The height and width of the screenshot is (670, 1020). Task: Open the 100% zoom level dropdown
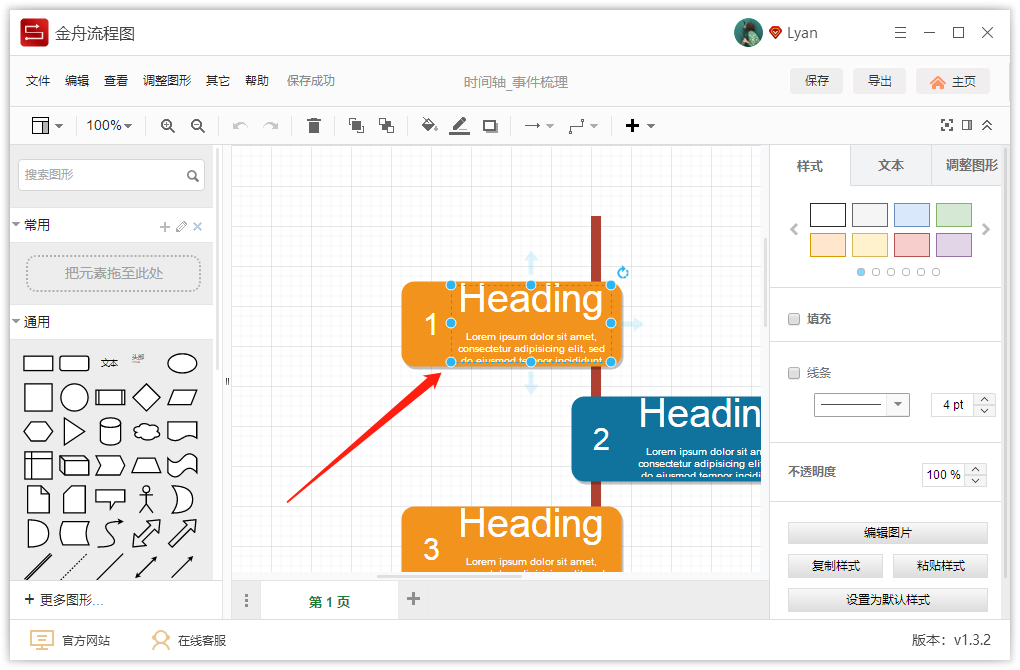(x=109, y=125)
